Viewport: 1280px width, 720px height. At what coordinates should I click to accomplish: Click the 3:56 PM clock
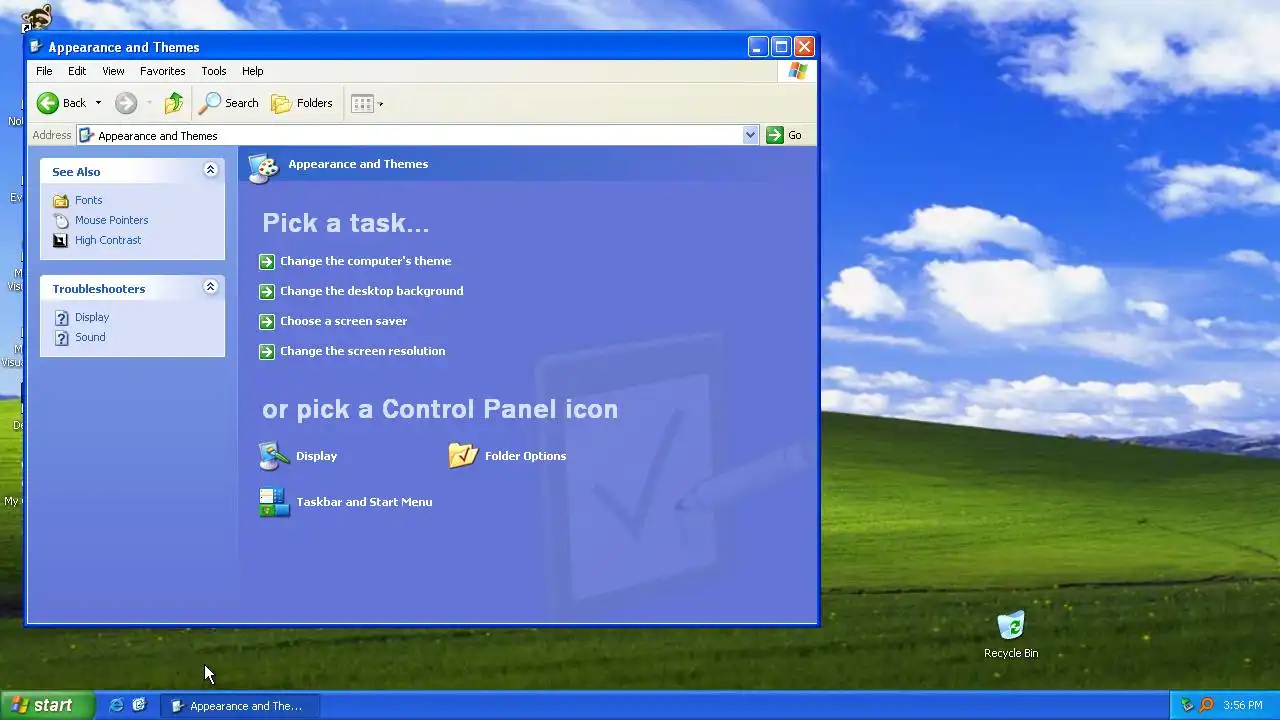click(x=1243, y=706)
